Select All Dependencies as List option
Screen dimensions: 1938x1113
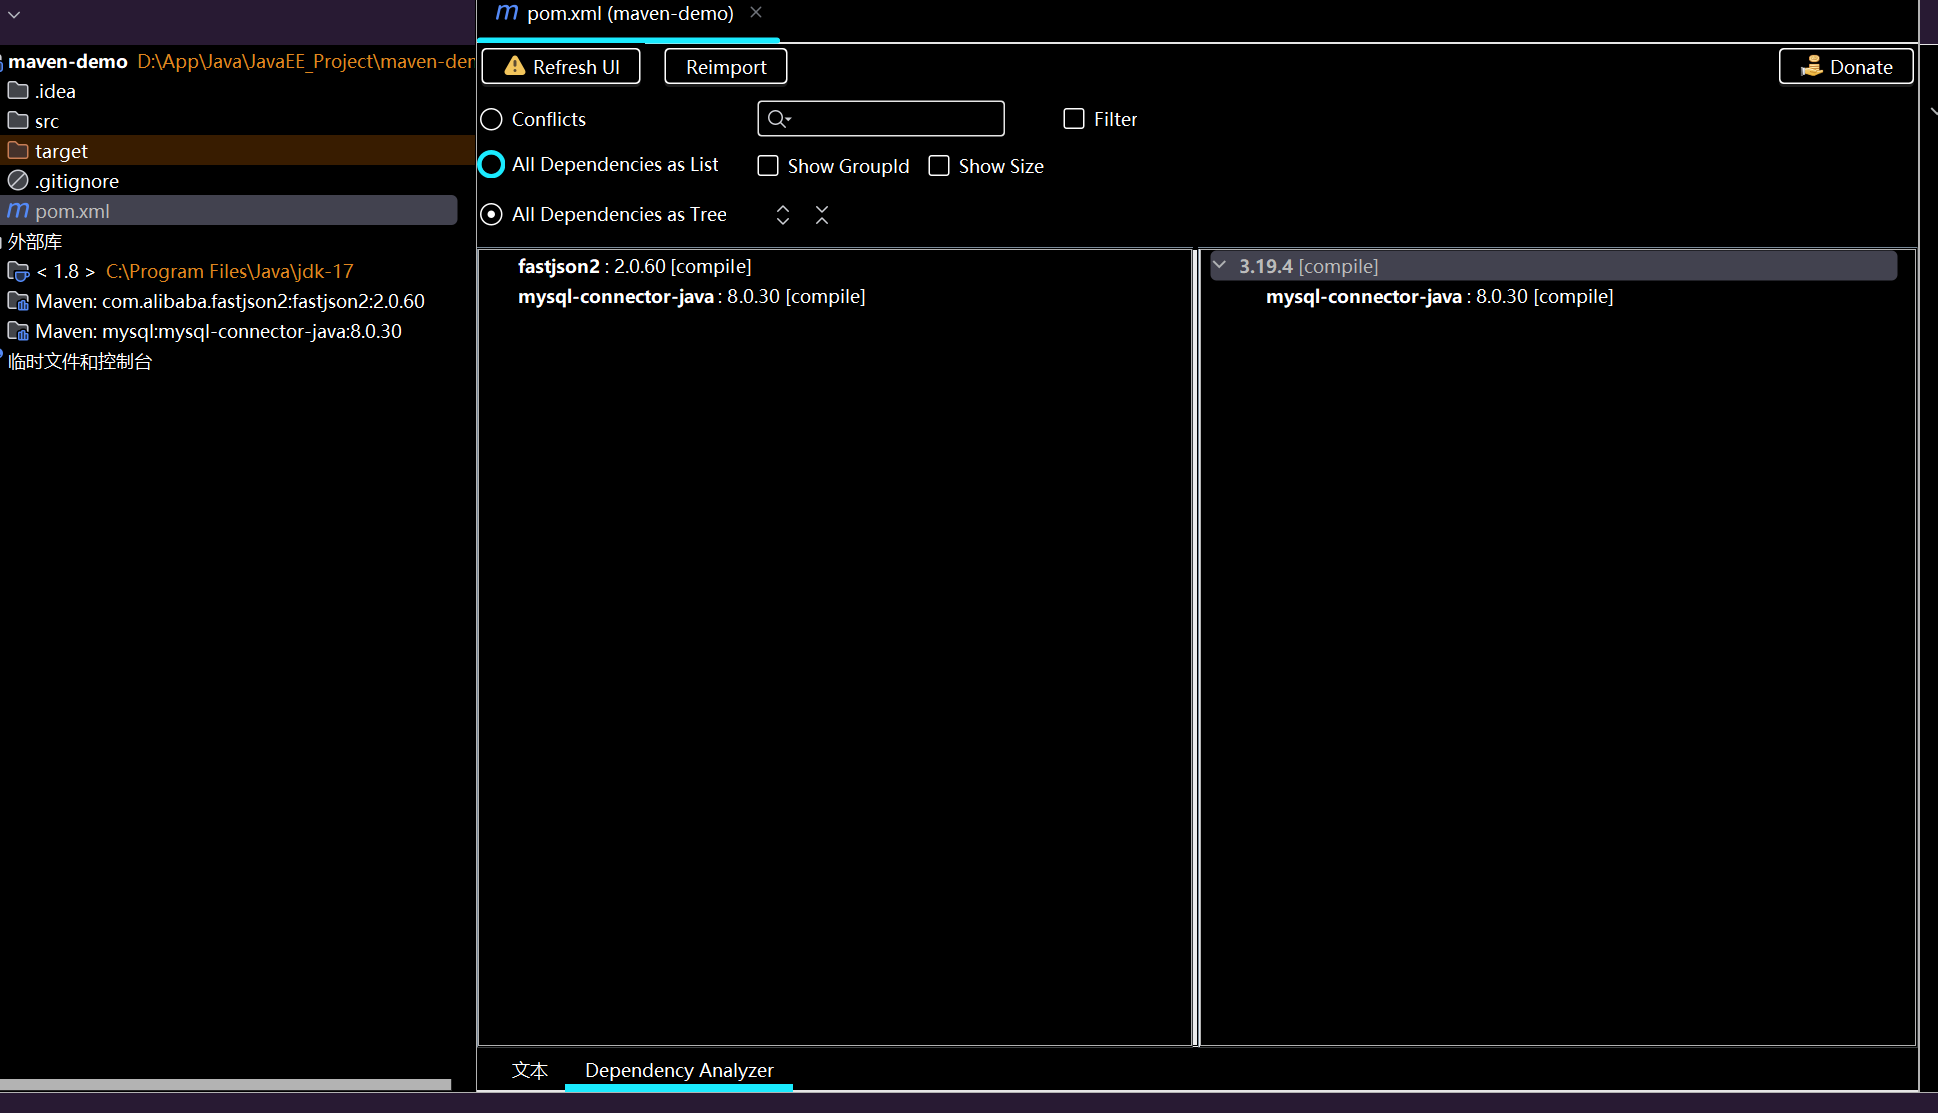(491, 164)
